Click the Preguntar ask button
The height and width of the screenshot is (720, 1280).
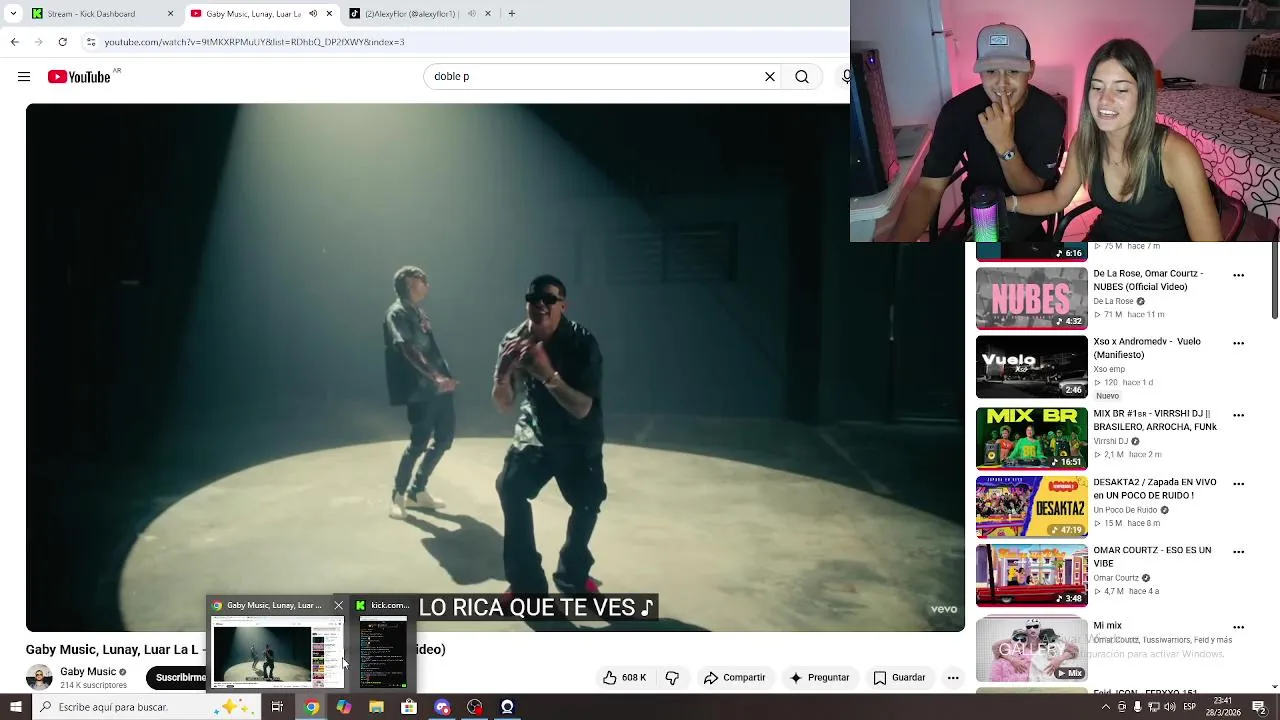click(819, 677)
